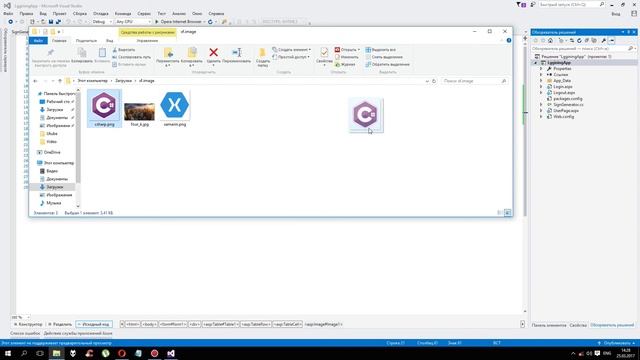This screenshot has width=640, height=360.
Task: Click the Rename icon in Explorer ribbon
Action: tap(237, 52)
